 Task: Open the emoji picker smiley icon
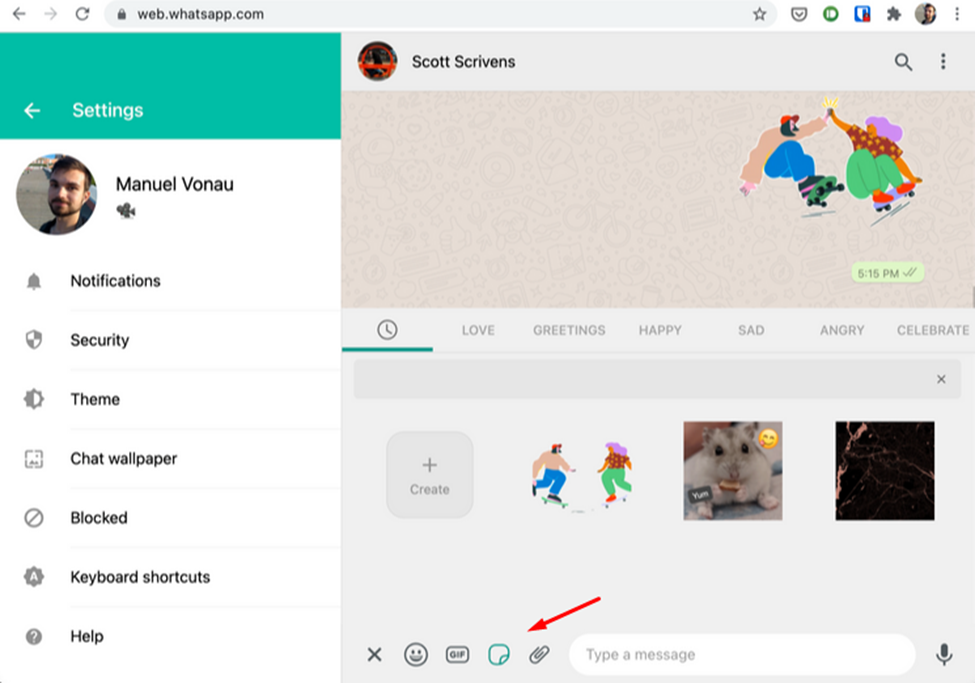pyautogui.click(x=416, y=654)
